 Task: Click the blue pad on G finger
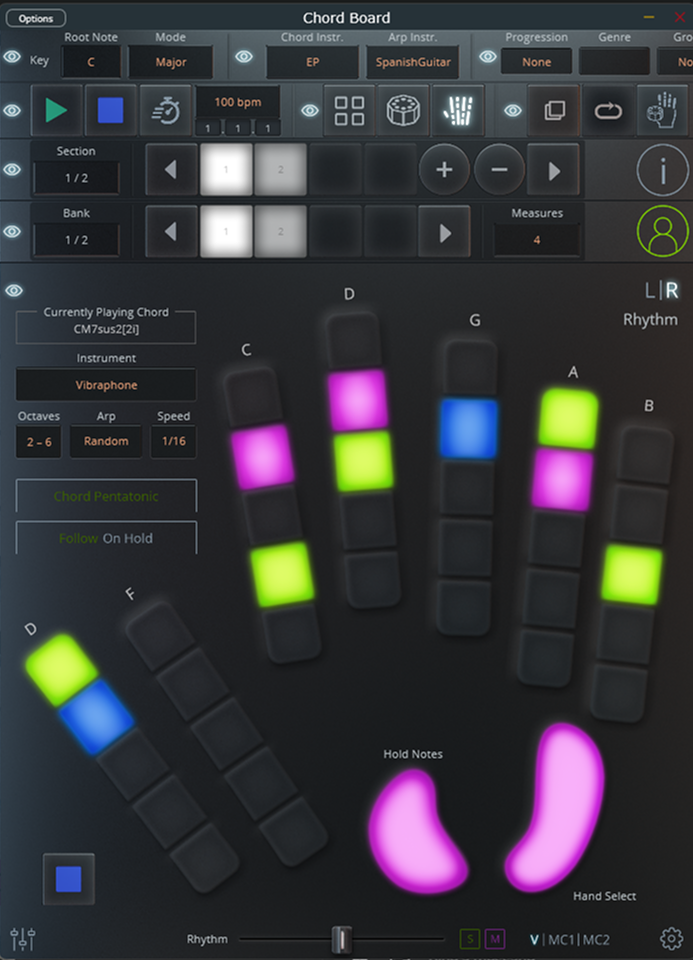tap(469, 428)
